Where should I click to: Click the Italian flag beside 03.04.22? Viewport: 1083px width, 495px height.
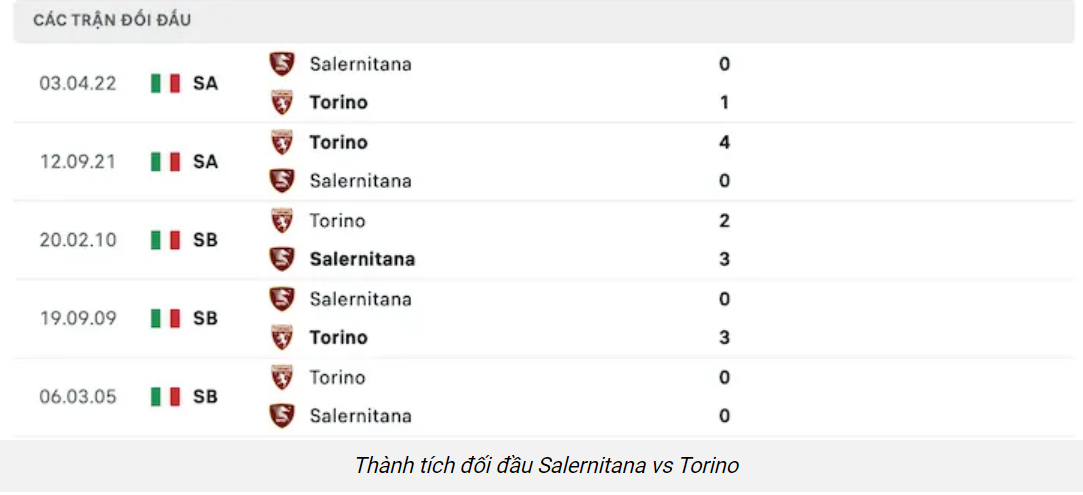166,83
